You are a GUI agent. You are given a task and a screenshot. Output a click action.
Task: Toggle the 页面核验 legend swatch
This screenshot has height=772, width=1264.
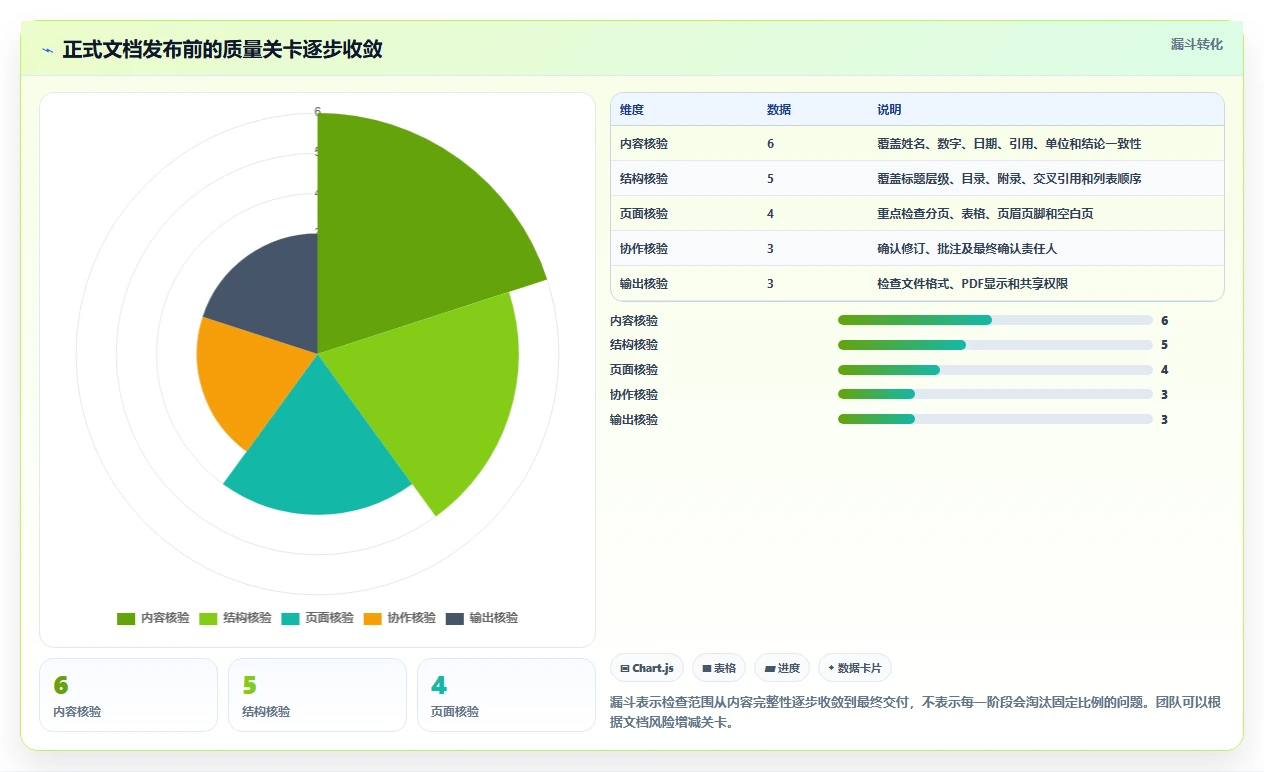point(290,618)
